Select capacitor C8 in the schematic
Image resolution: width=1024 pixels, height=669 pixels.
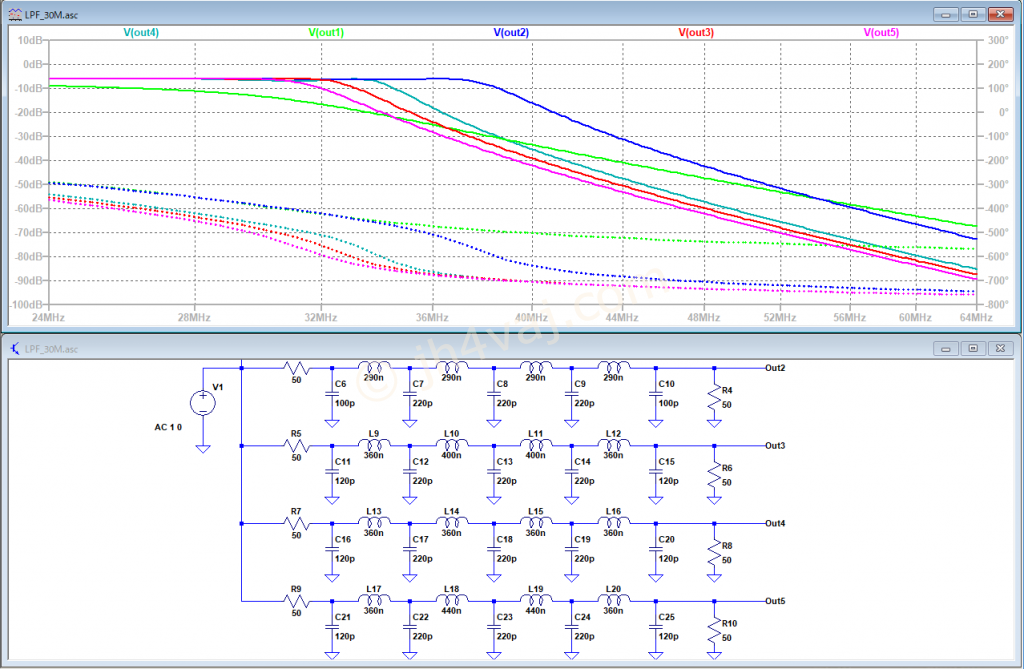click(494, 395)
